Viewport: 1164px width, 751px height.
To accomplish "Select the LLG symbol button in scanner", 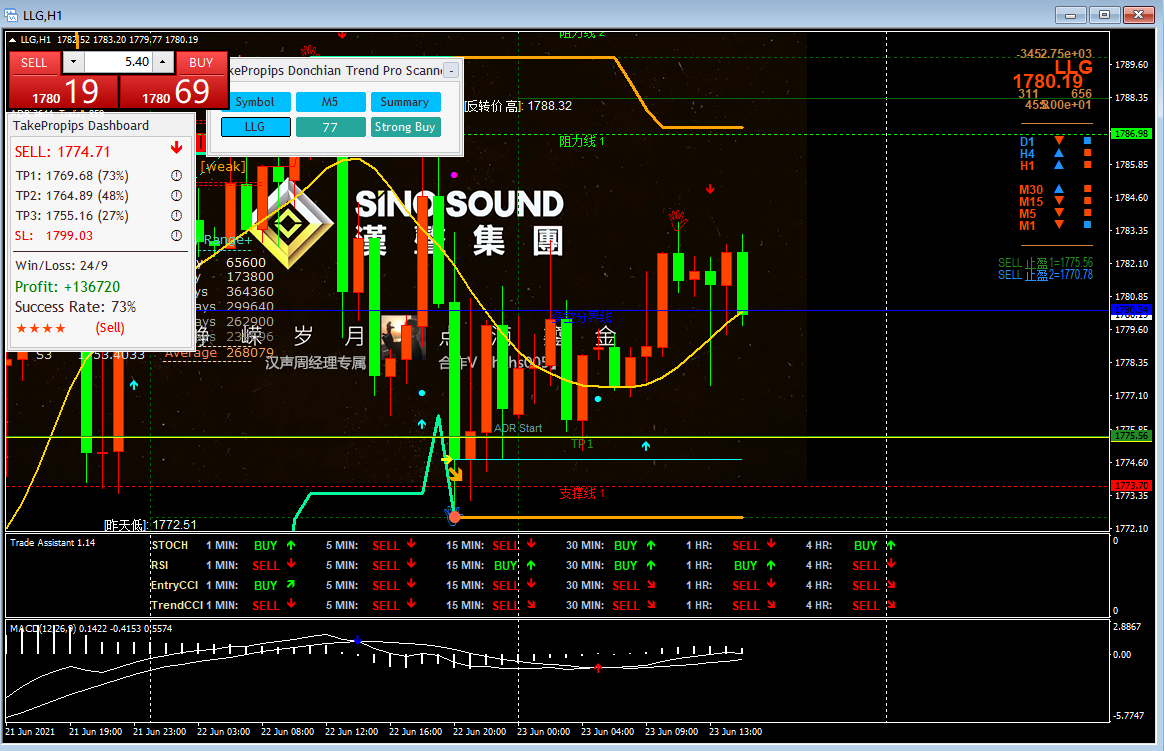I will tap(255, 127).
